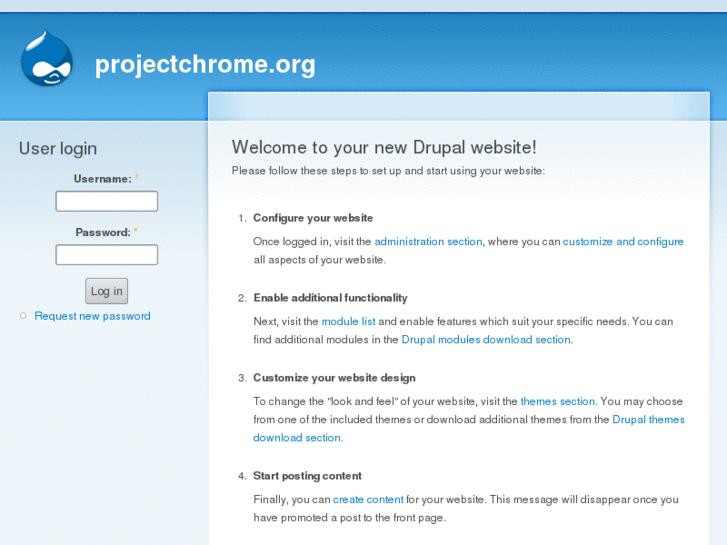Viewport: 727px width, 545px height.
Task: Open Drupal themes download section link
Action: click(x=648, y=420)
